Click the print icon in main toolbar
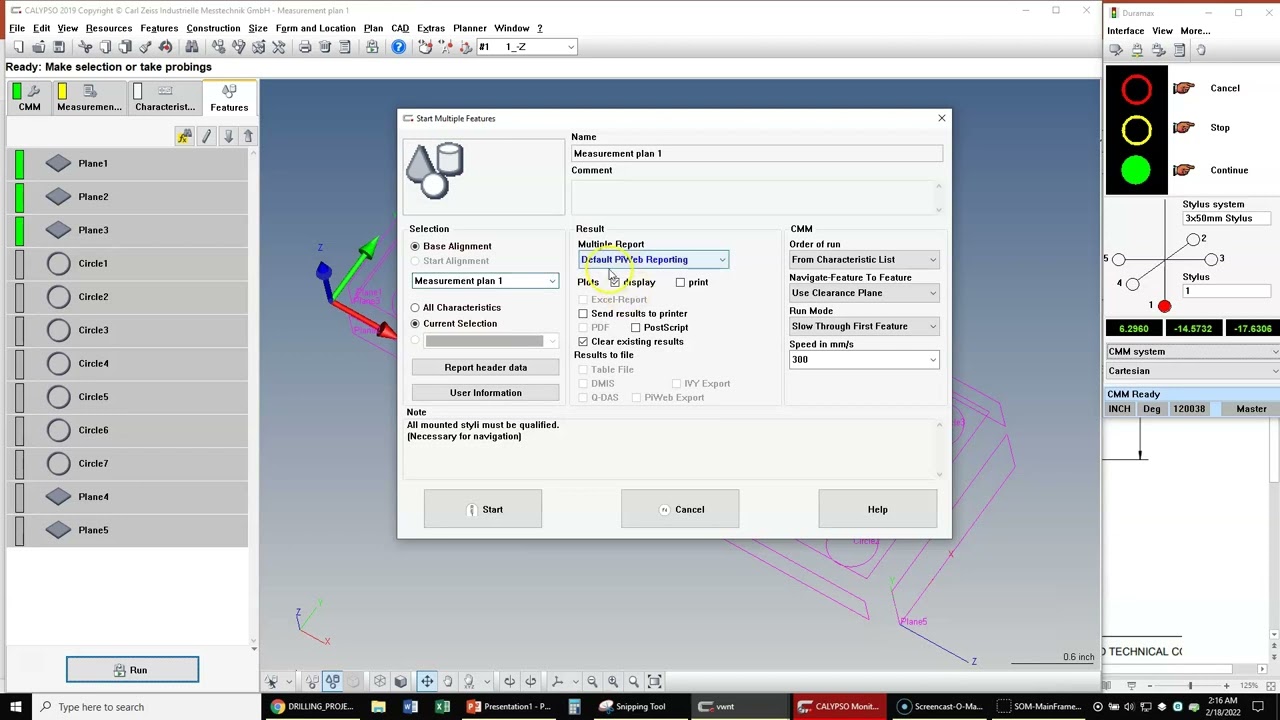Viewport: 1280px width, 720px height. coord(305,47)
